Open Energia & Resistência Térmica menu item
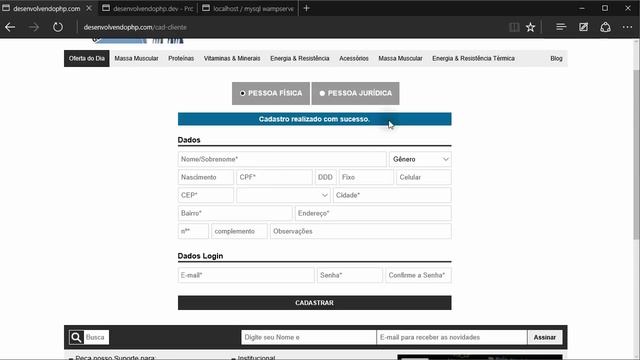The width and height of the screenshot is (640, 360). (473, 58)
